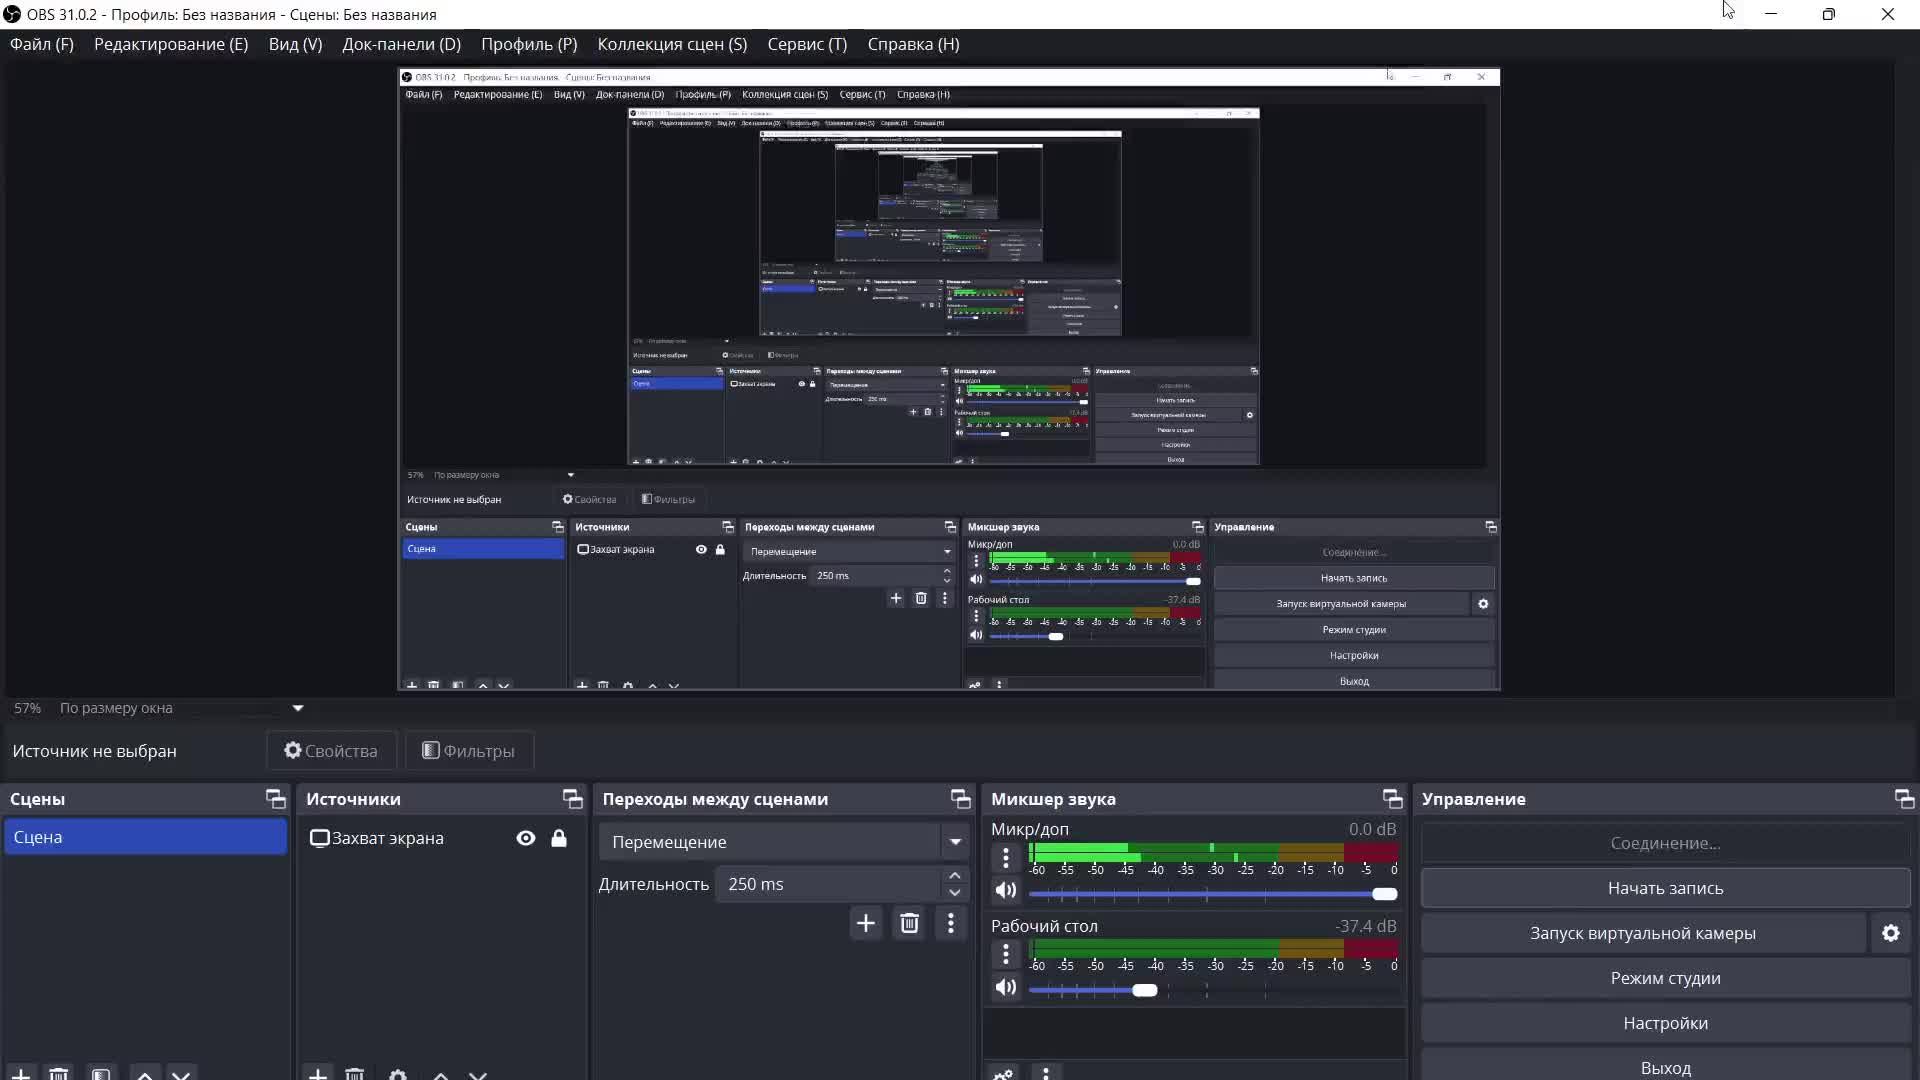Open the Сервис (T) menu

coord(806,44)
